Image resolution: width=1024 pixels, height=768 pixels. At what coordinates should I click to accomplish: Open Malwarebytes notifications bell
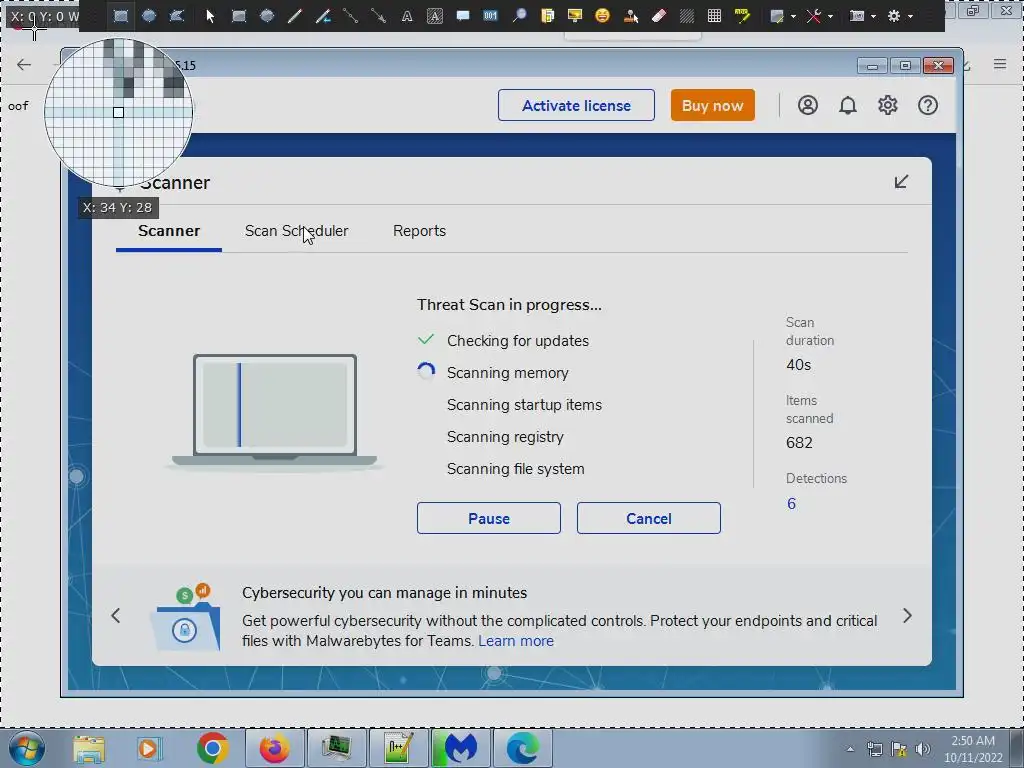(x=848, y=105)
